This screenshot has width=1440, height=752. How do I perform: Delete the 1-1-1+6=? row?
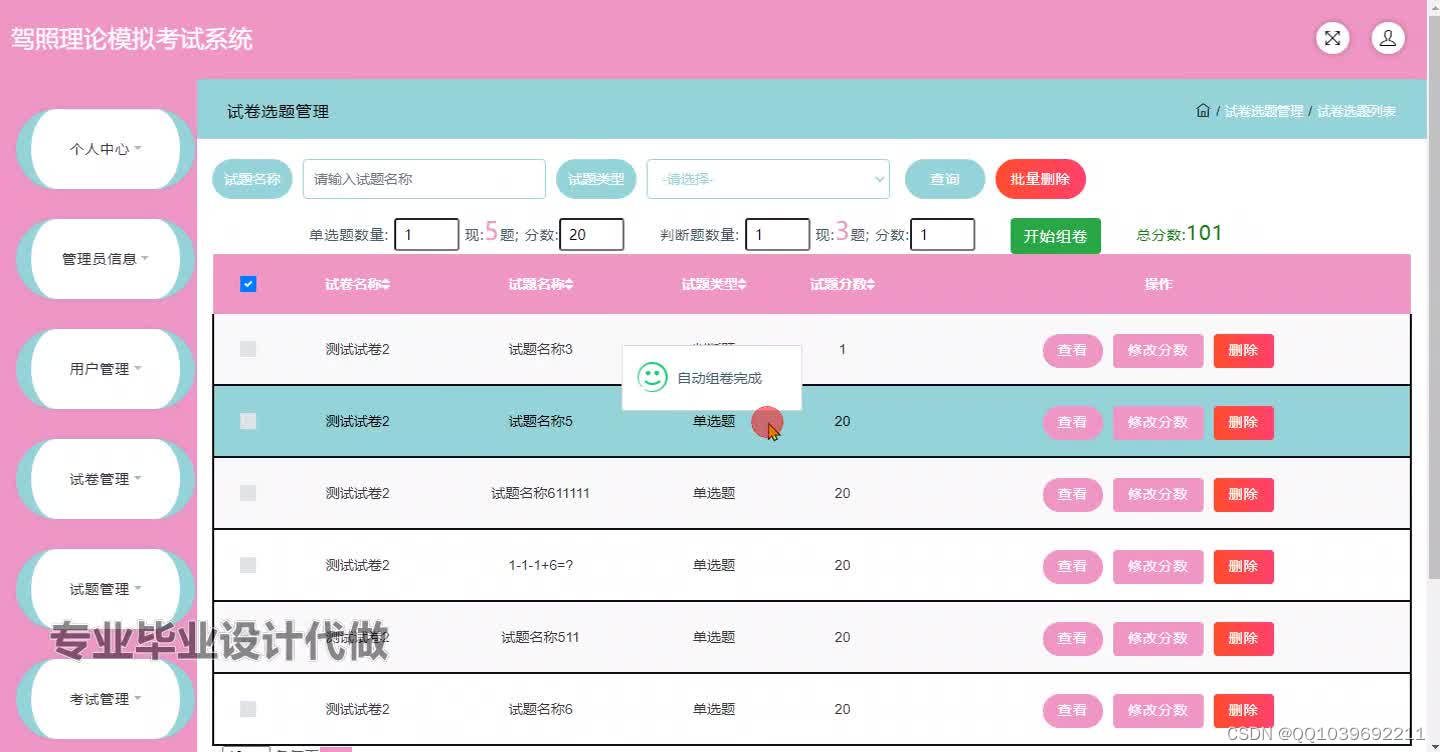coord(1243,567)
